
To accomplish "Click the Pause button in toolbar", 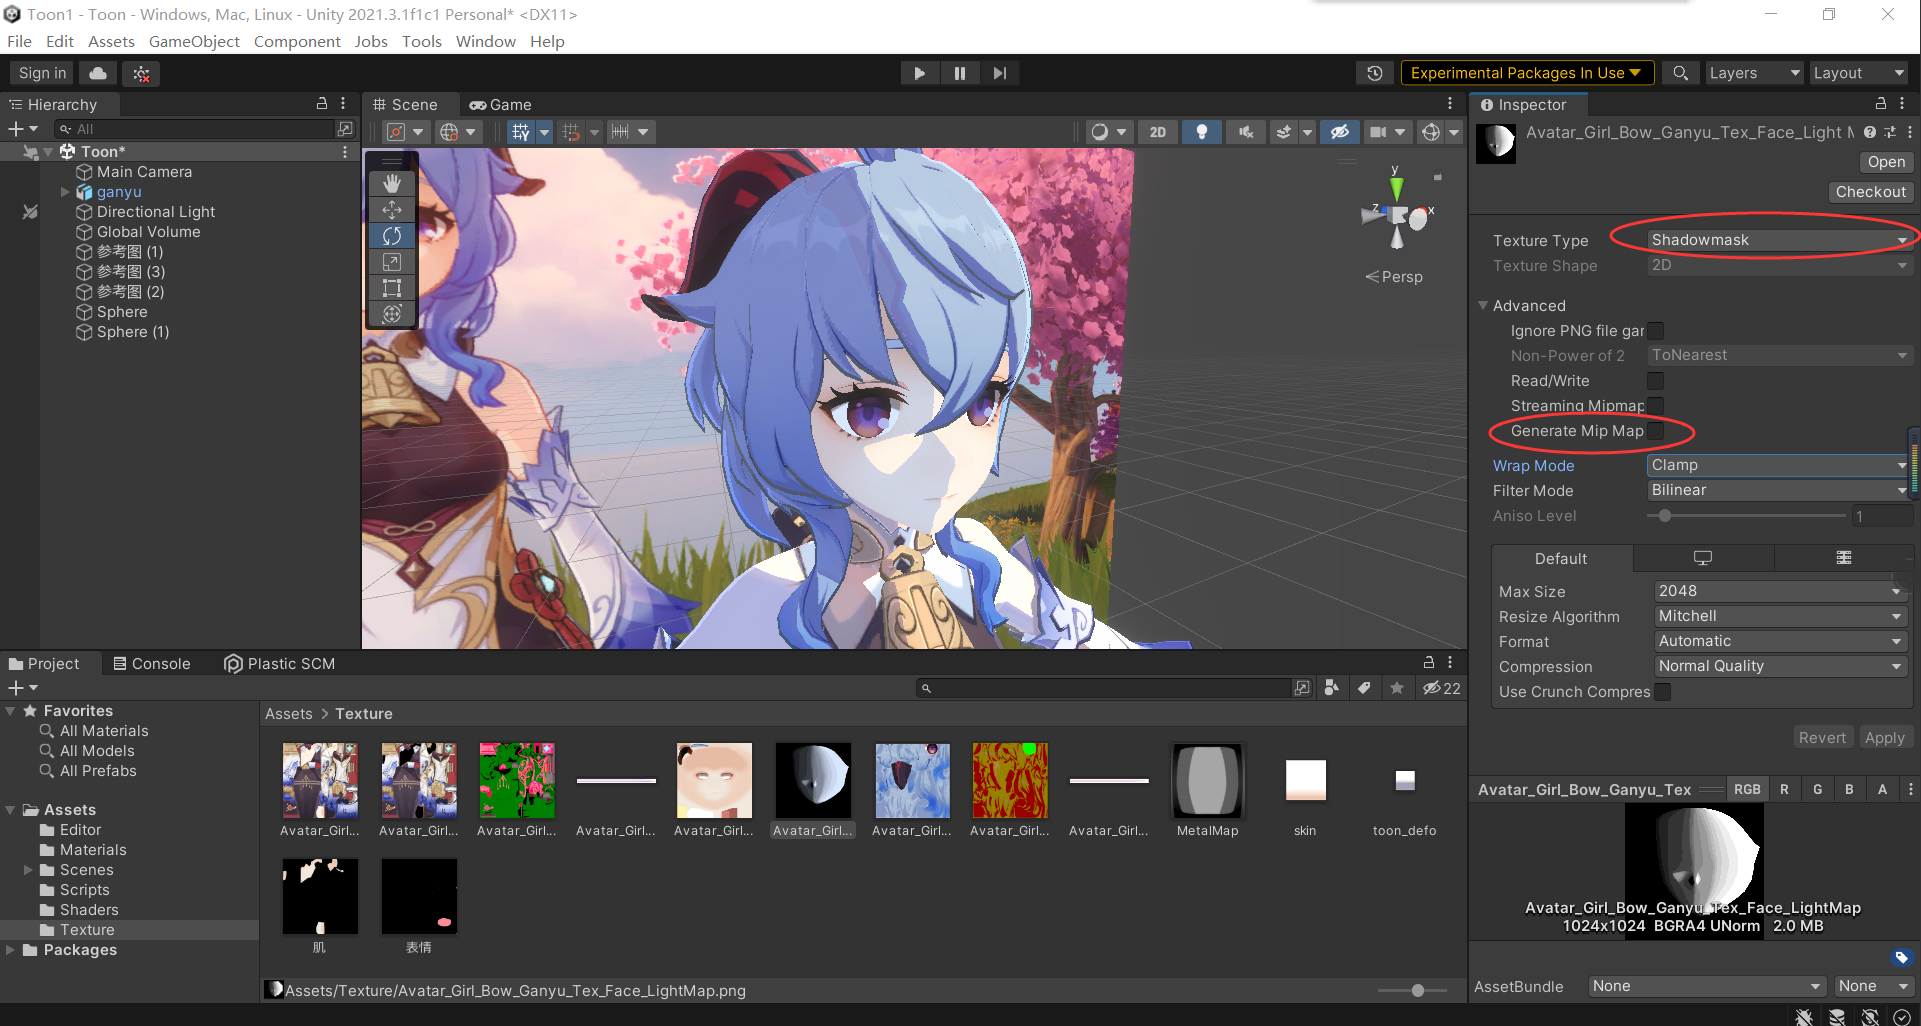I will coord(959,73).
